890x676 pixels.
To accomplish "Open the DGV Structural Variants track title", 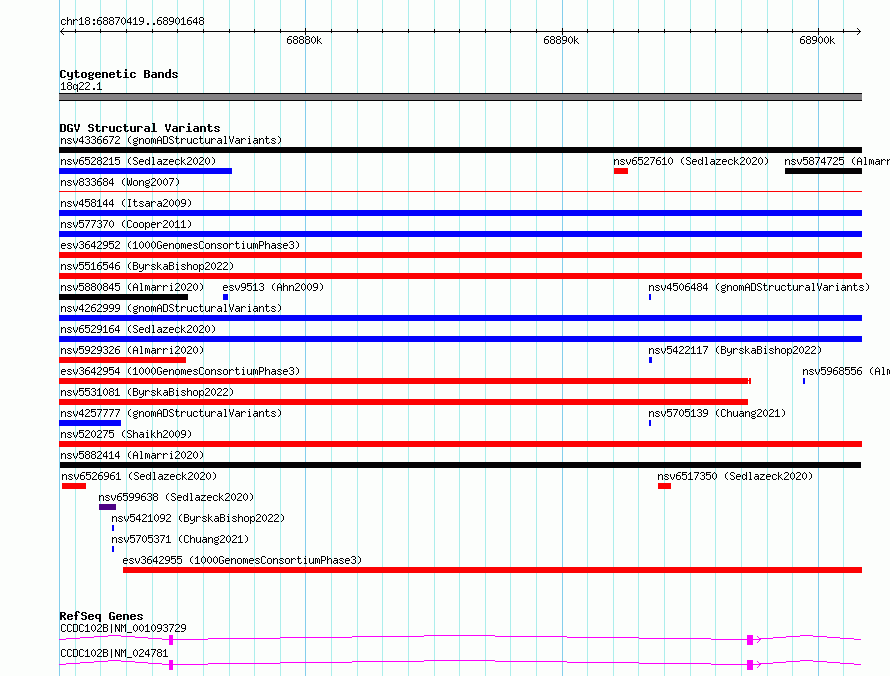I will [x=140, y=128].
